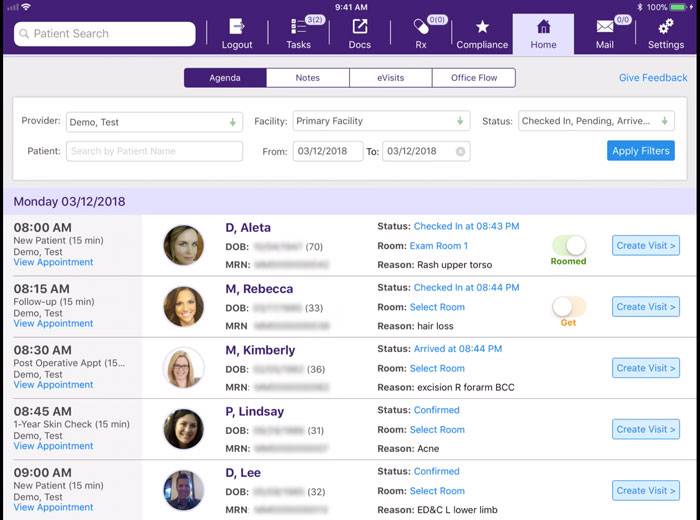Open M, Rebecca's profile photo

pos(183,306)
